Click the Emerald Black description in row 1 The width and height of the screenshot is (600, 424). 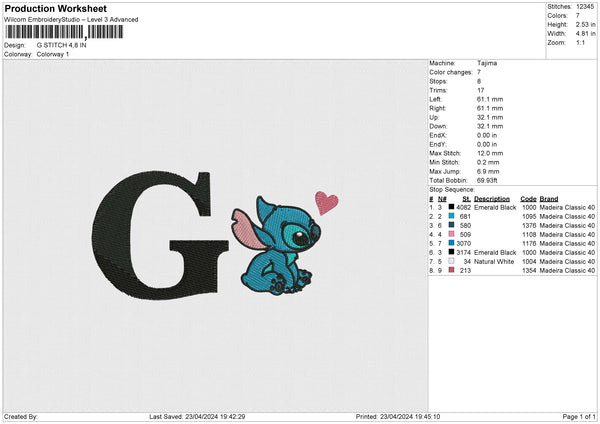click(x=495, y=207)
